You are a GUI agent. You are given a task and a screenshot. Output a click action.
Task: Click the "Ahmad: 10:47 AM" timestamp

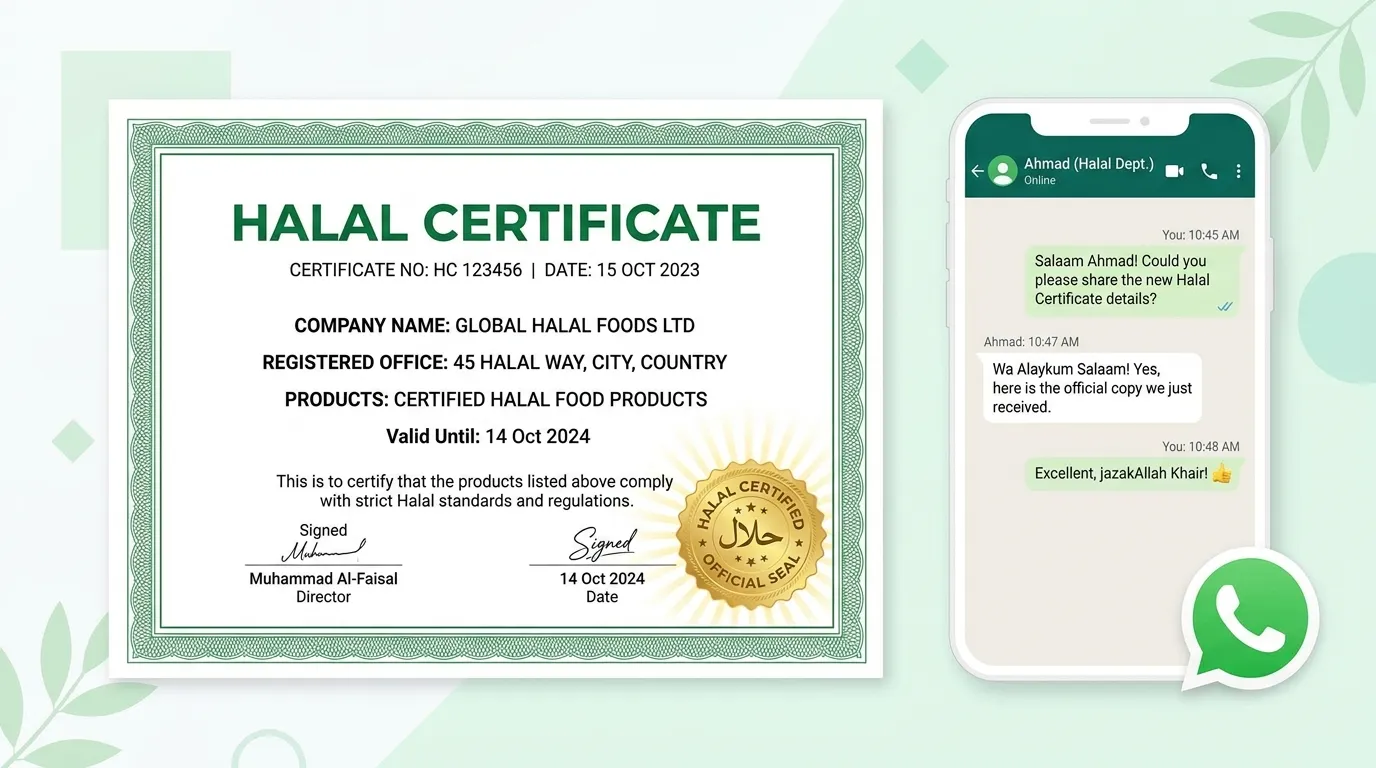1031,342
